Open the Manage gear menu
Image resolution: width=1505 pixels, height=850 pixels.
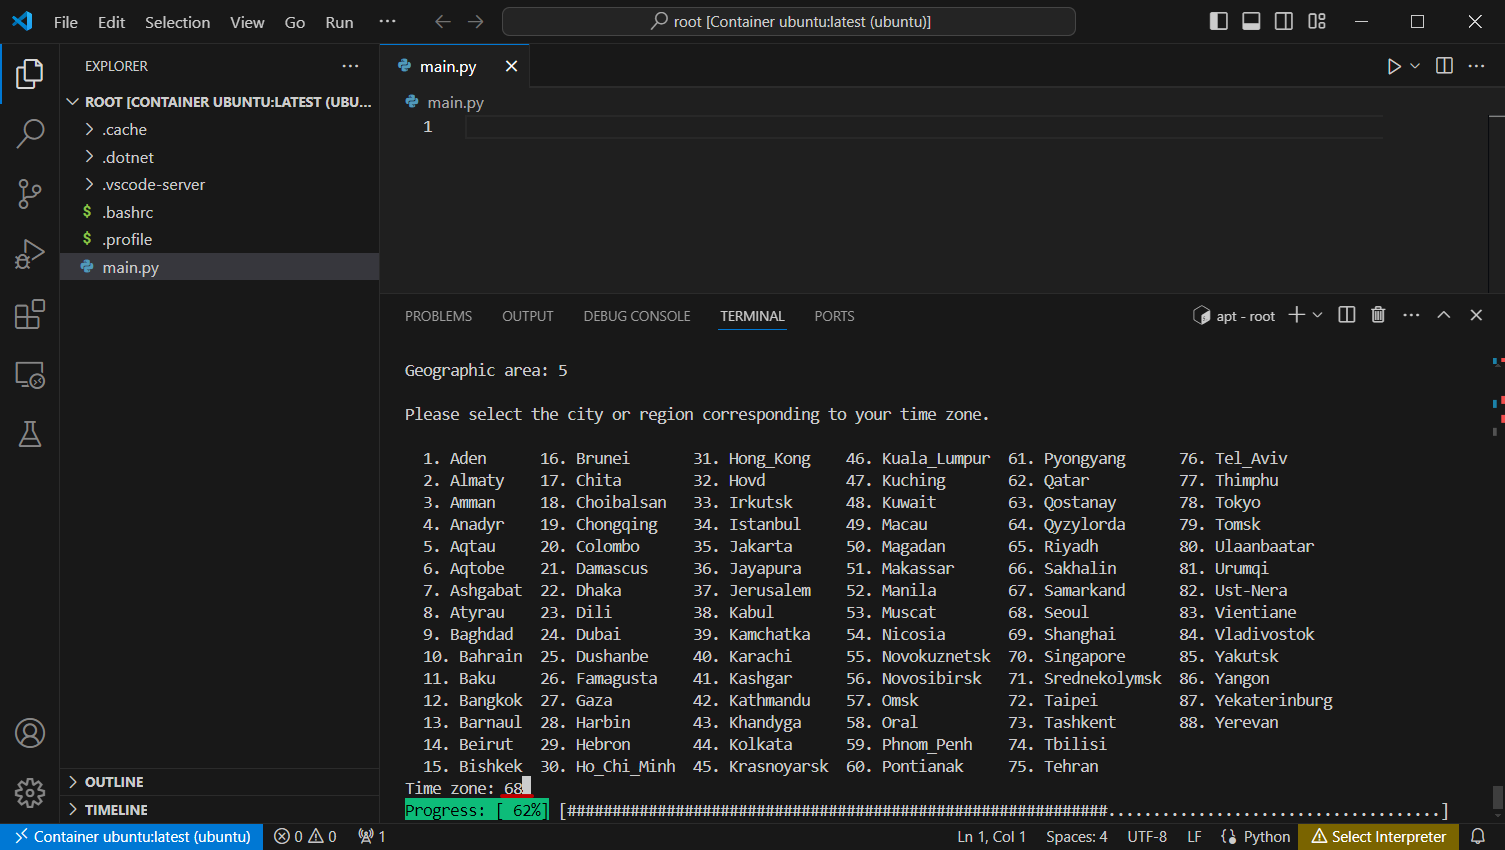(30, 793)
